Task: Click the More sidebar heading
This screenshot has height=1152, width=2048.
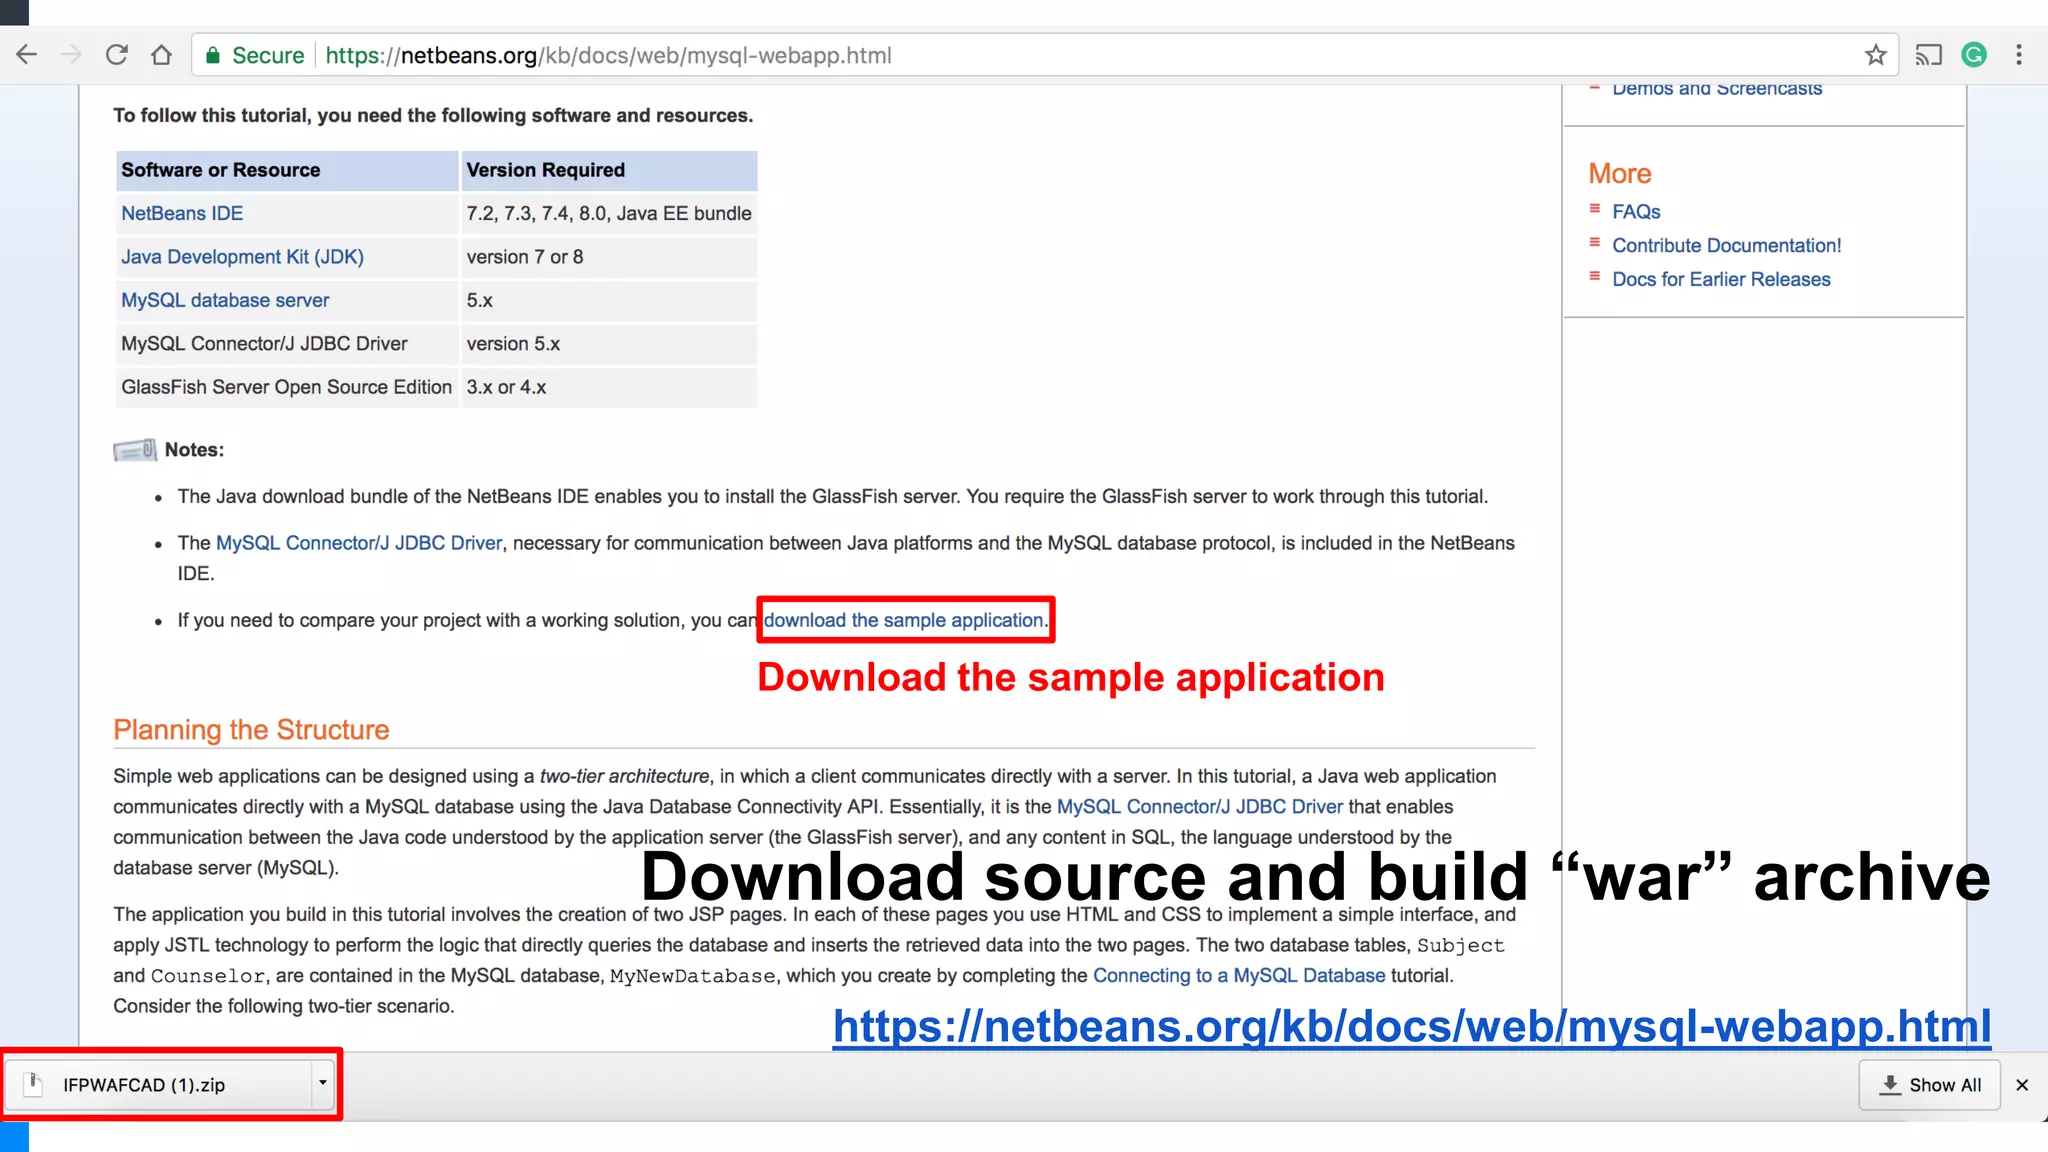Action: 1620,174
